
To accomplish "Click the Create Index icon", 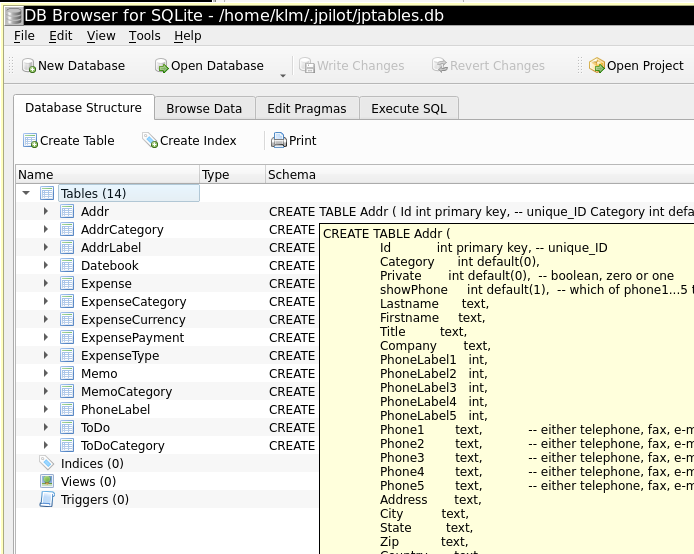I will 150,141.
